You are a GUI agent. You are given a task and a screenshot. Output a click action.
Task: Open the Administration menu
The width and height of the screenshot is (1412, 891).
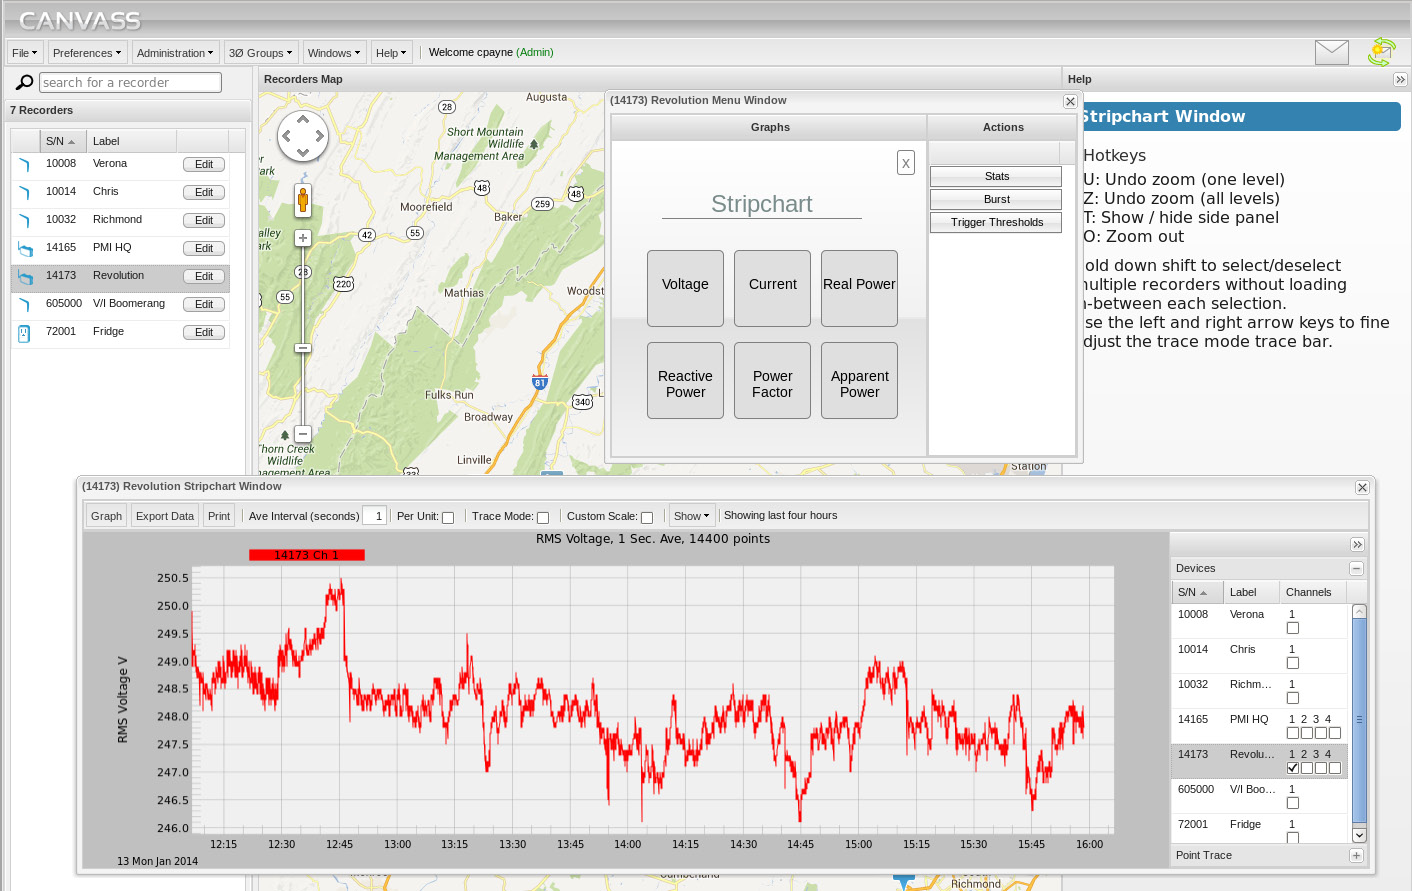click(x=175, y=53)
